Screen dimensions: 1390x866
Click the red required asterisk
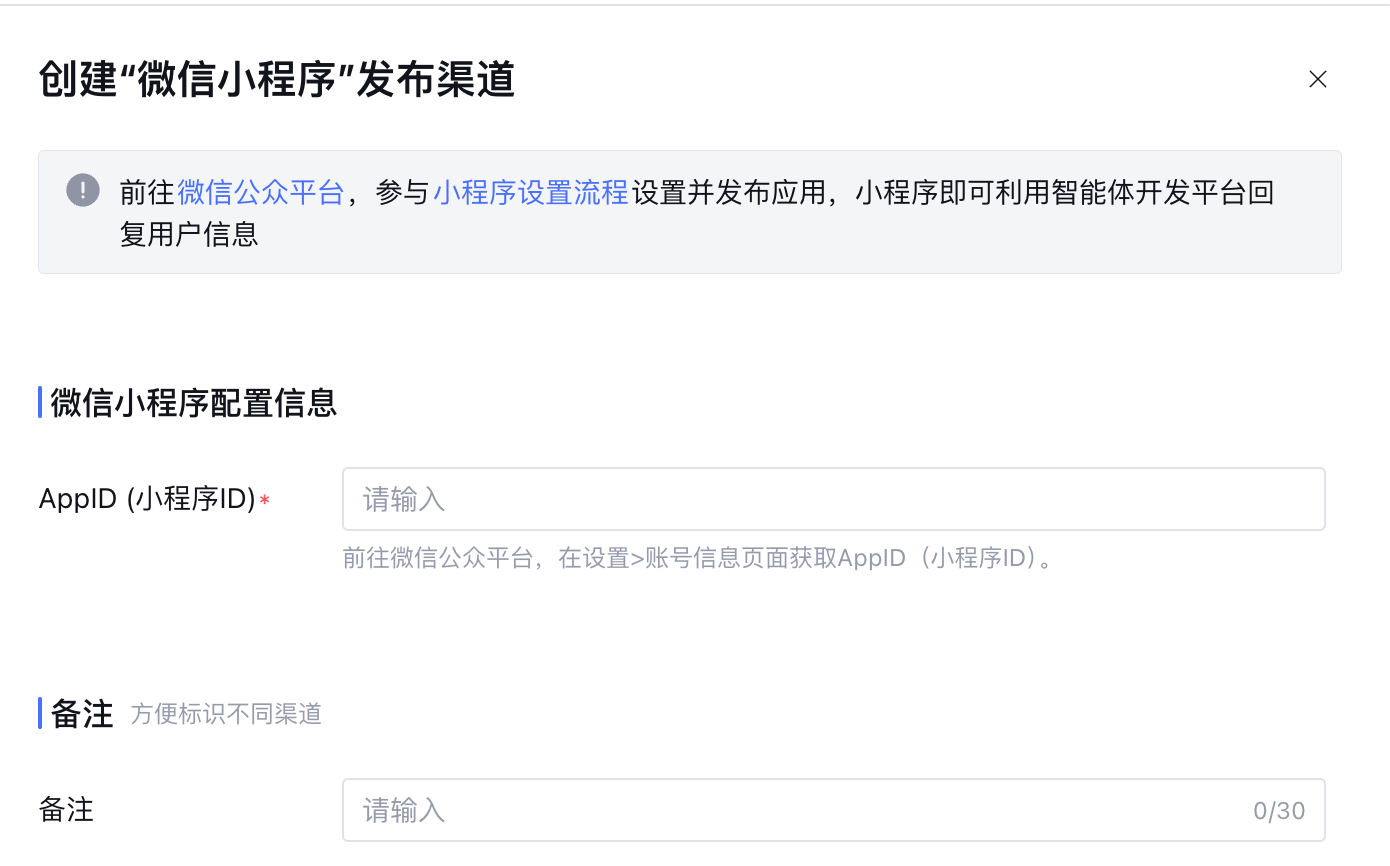[264, 501]
